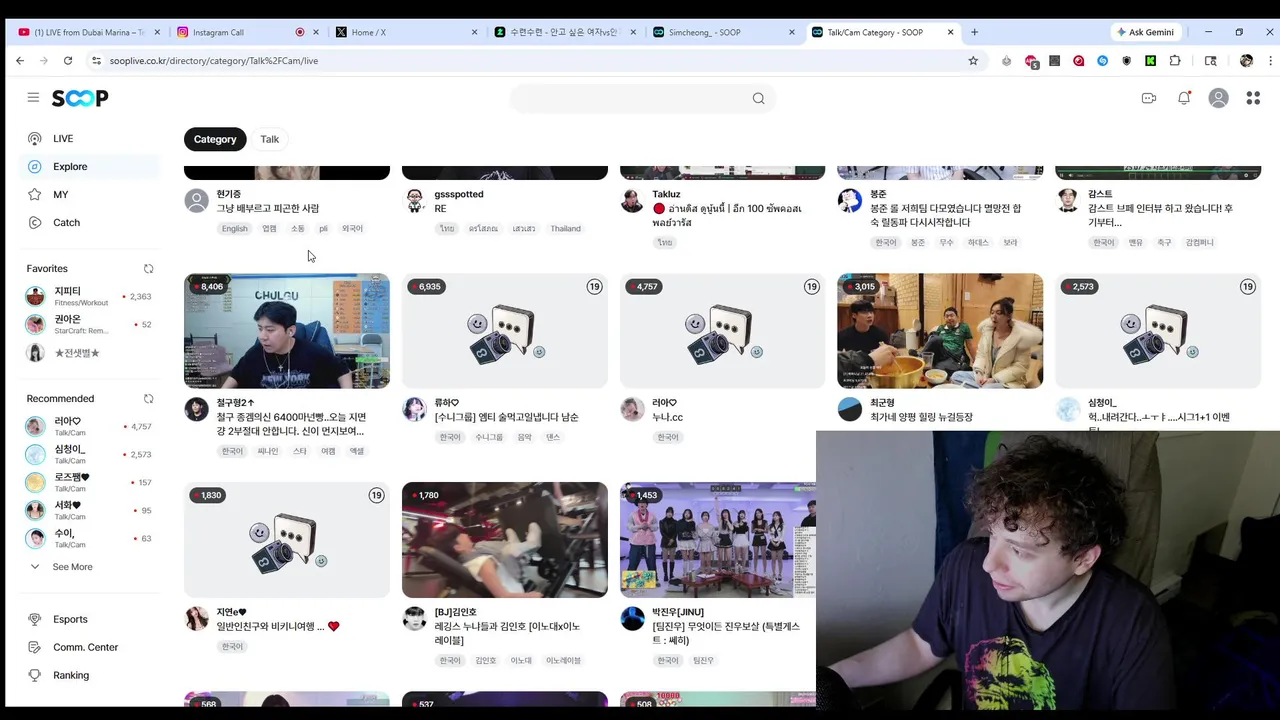The image size is (1280, 720).
Task: Open the 6,935 viewer stream thumbnail
Action: pyautogui.click(x=505, y=331)
